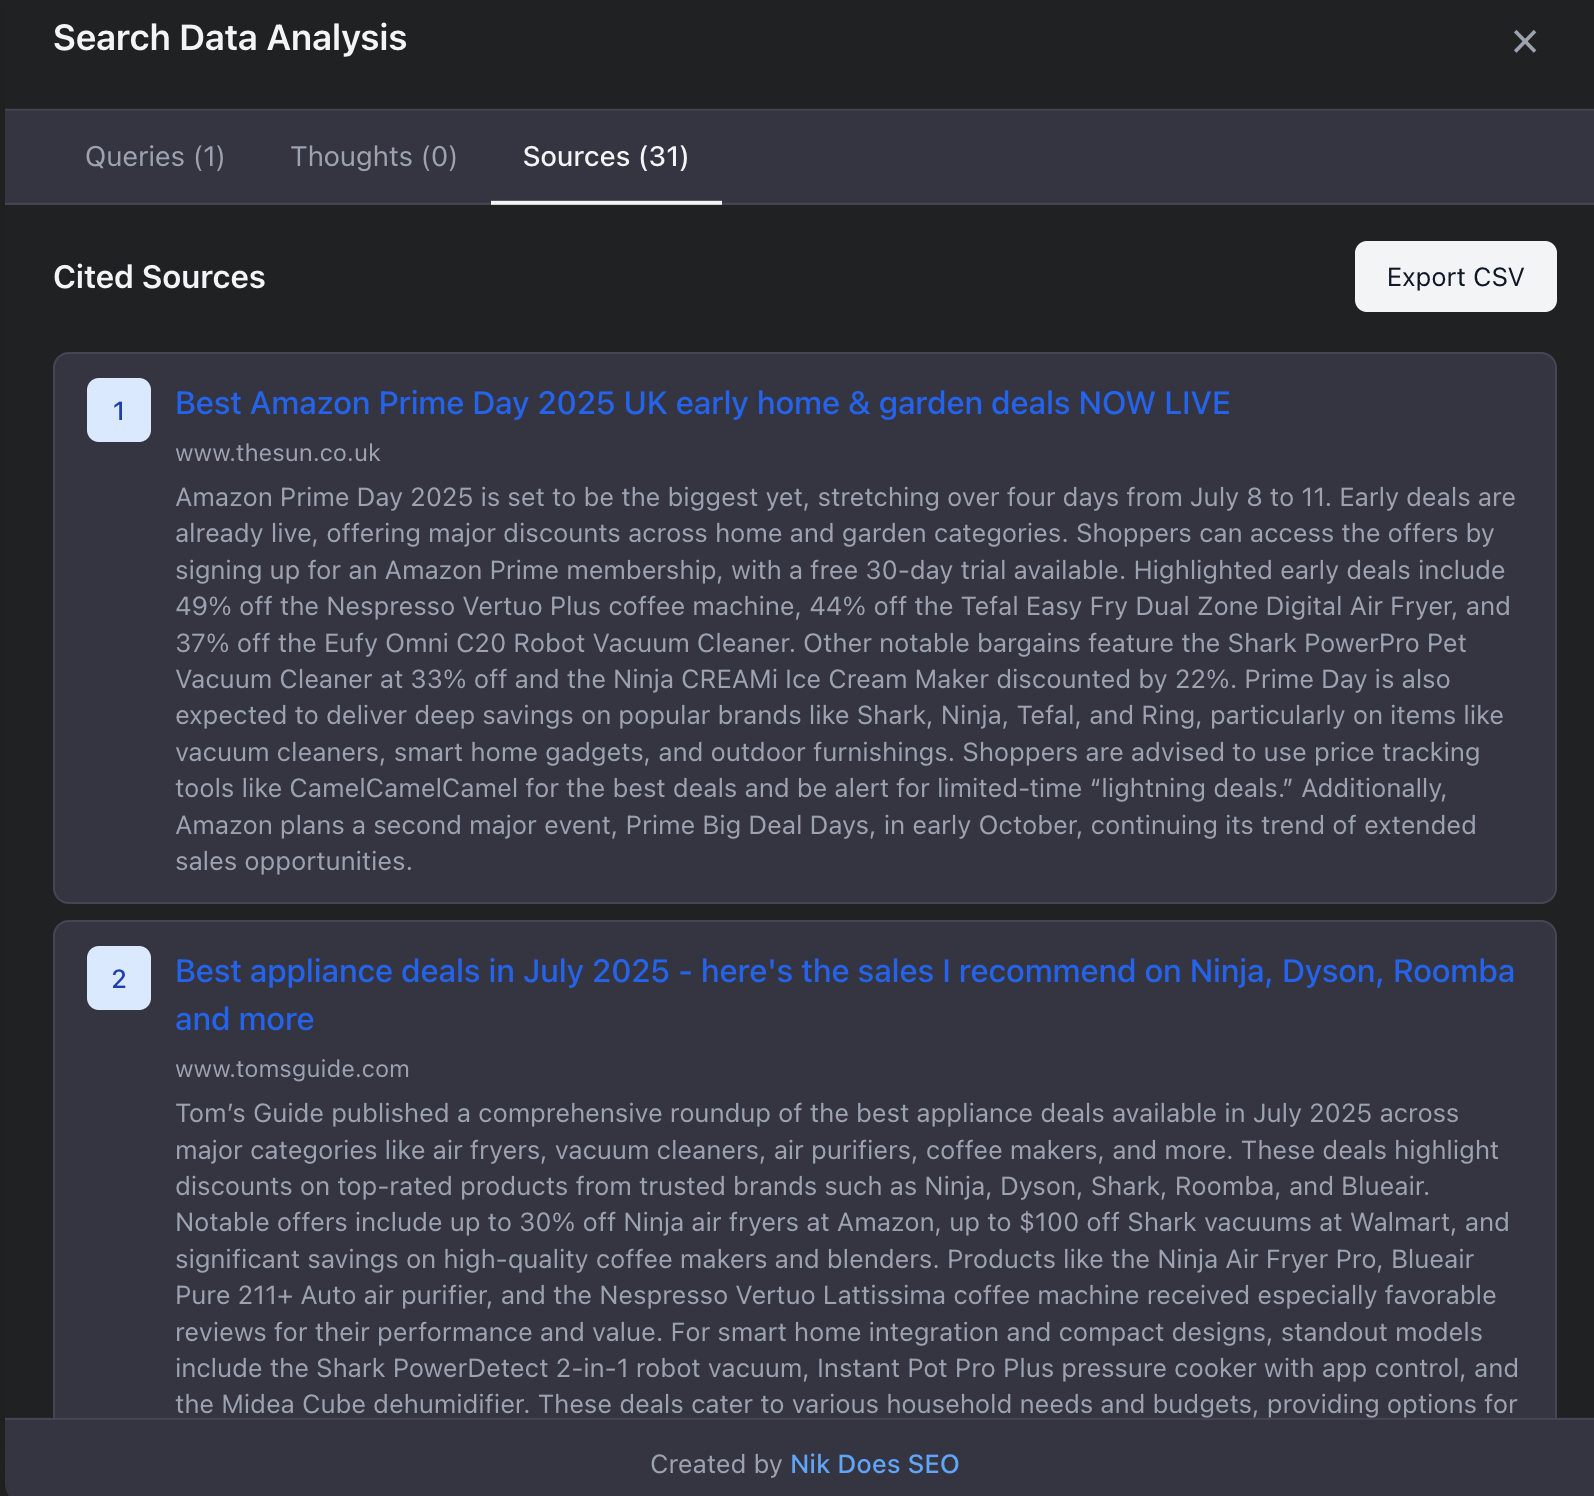Open the Best appliance deals in July 2025 link

(844, 995)
